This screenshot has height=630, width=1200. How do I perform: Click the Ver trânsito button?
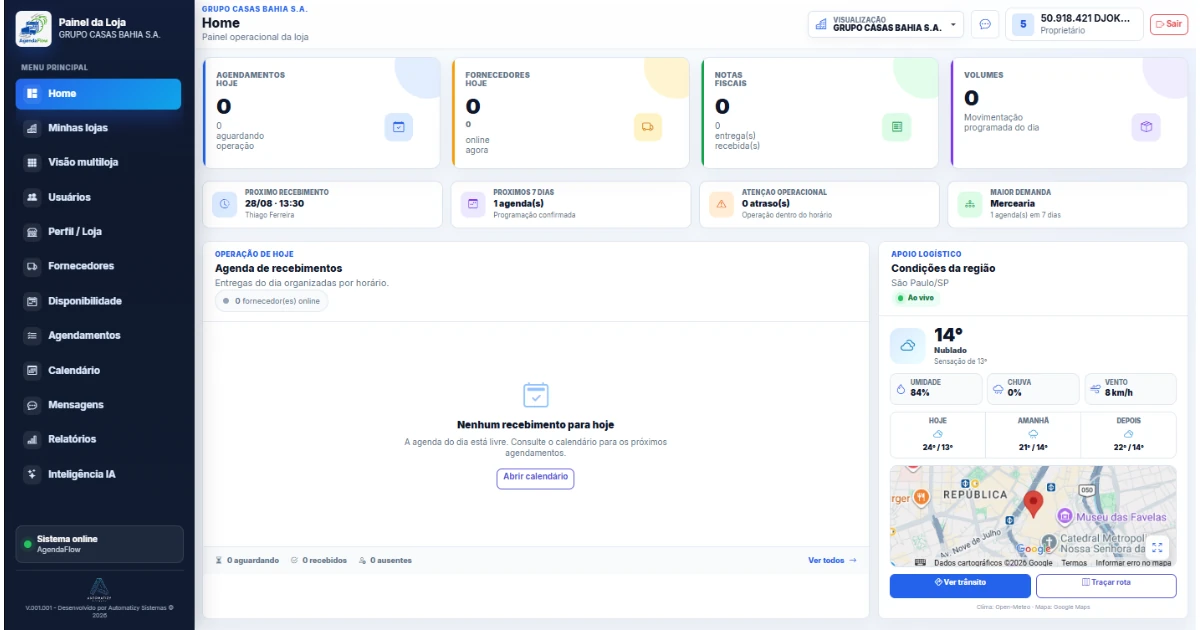960,586
